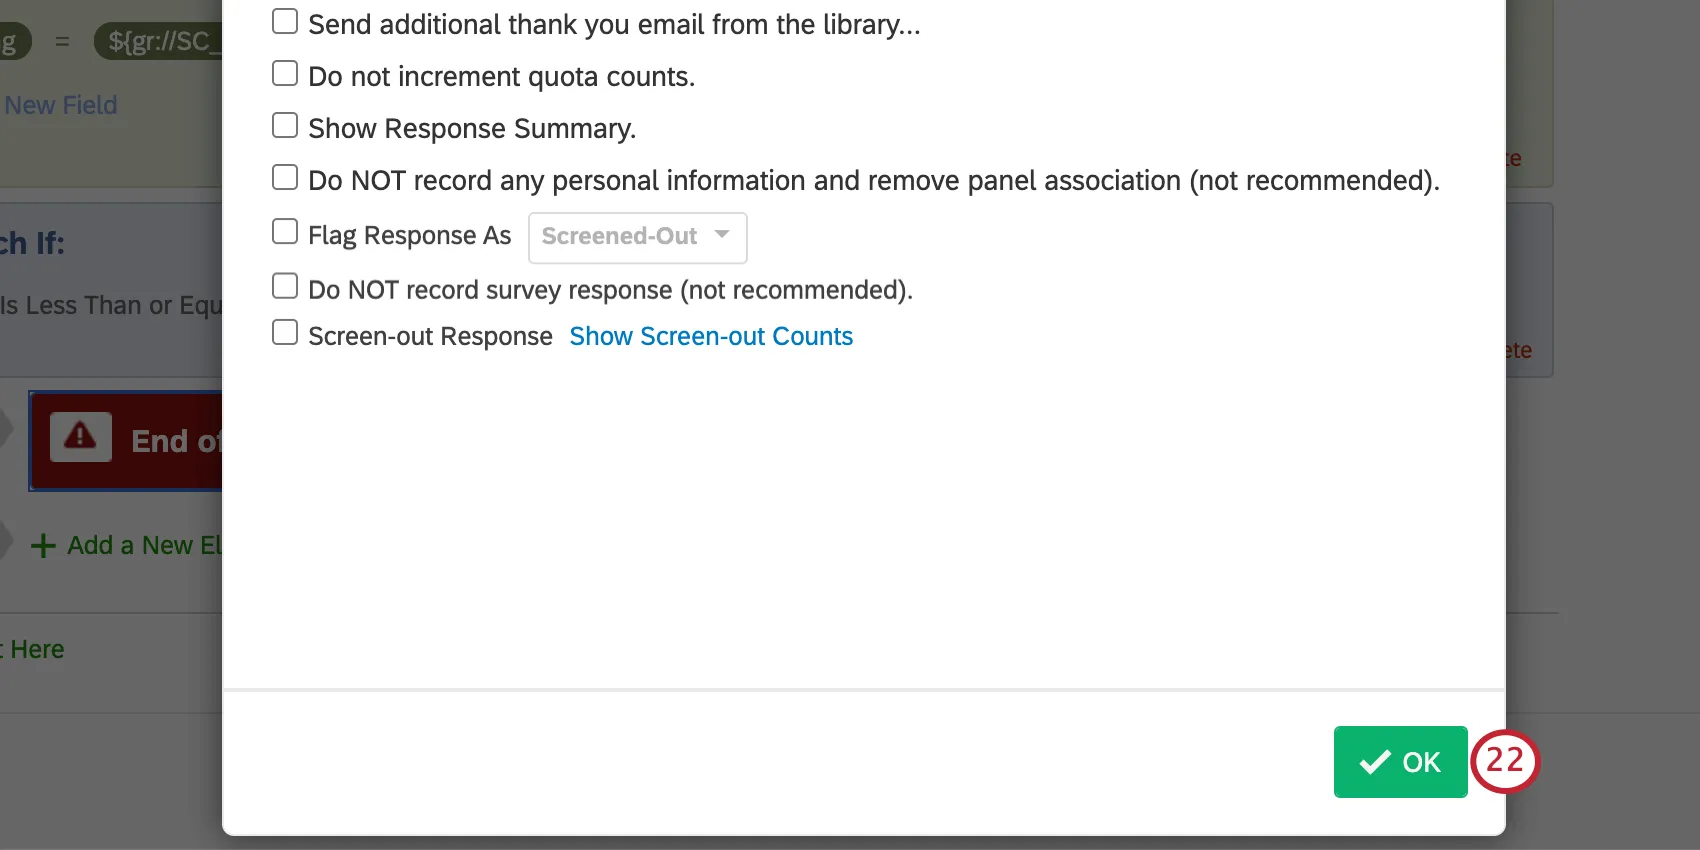Click the checkmark icon inside the OK button
This screenshot has height=850, width=1700.
1377,762
